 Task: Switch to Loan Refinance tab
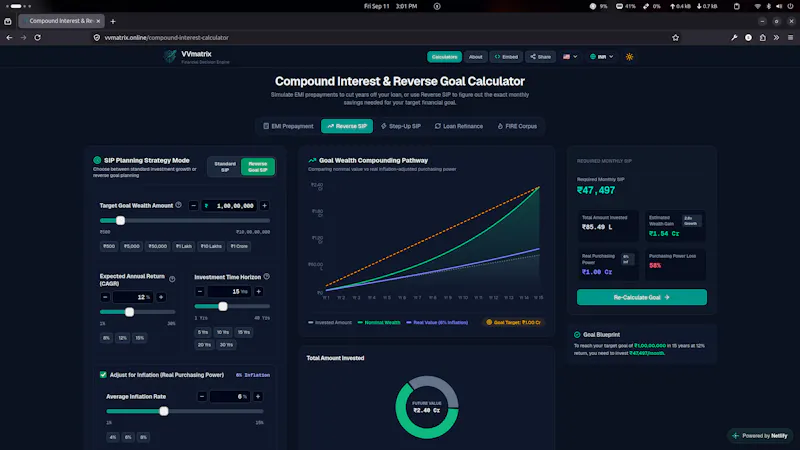click(459, 126)
